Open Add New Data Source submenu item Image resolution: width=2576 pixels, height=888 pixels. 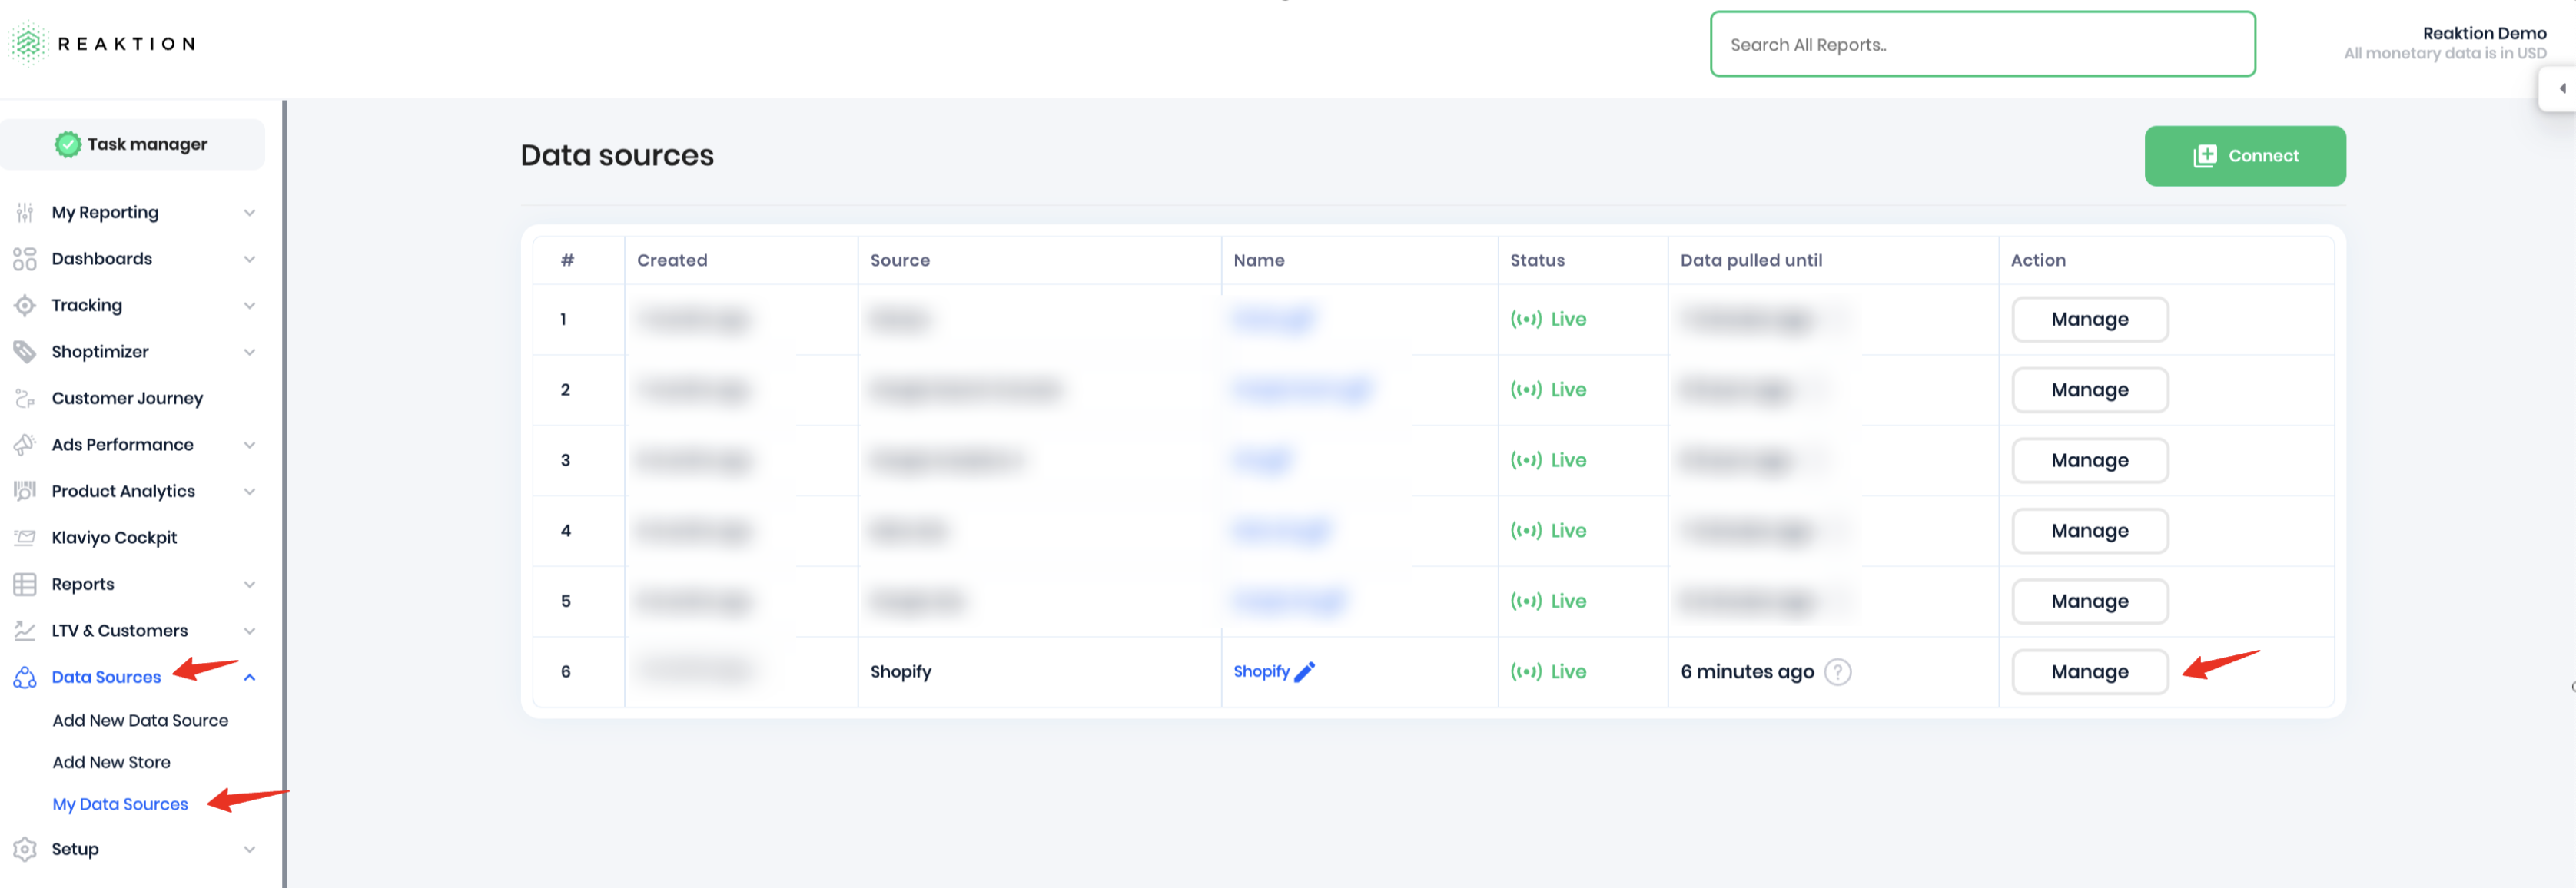pyautogui.click(x=140, y=720)
